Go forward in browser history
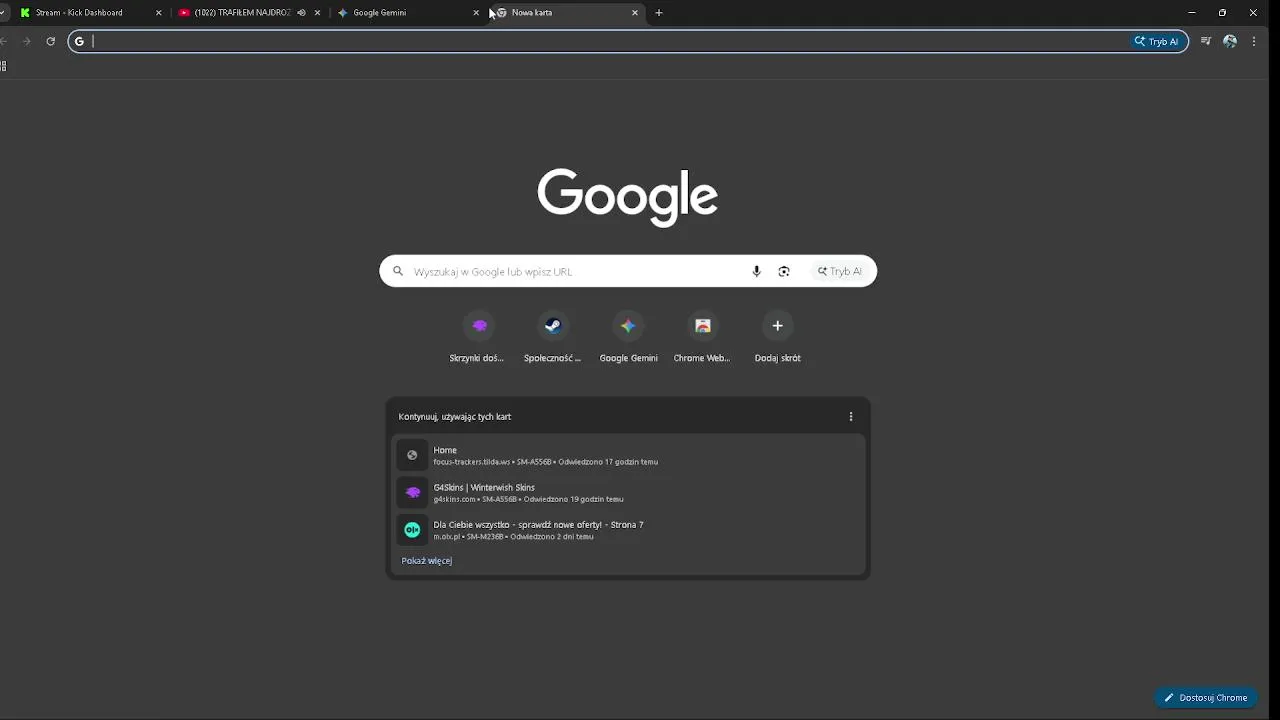The width and height of the screenshot is (1280, 720). click(x=26, y=41)
